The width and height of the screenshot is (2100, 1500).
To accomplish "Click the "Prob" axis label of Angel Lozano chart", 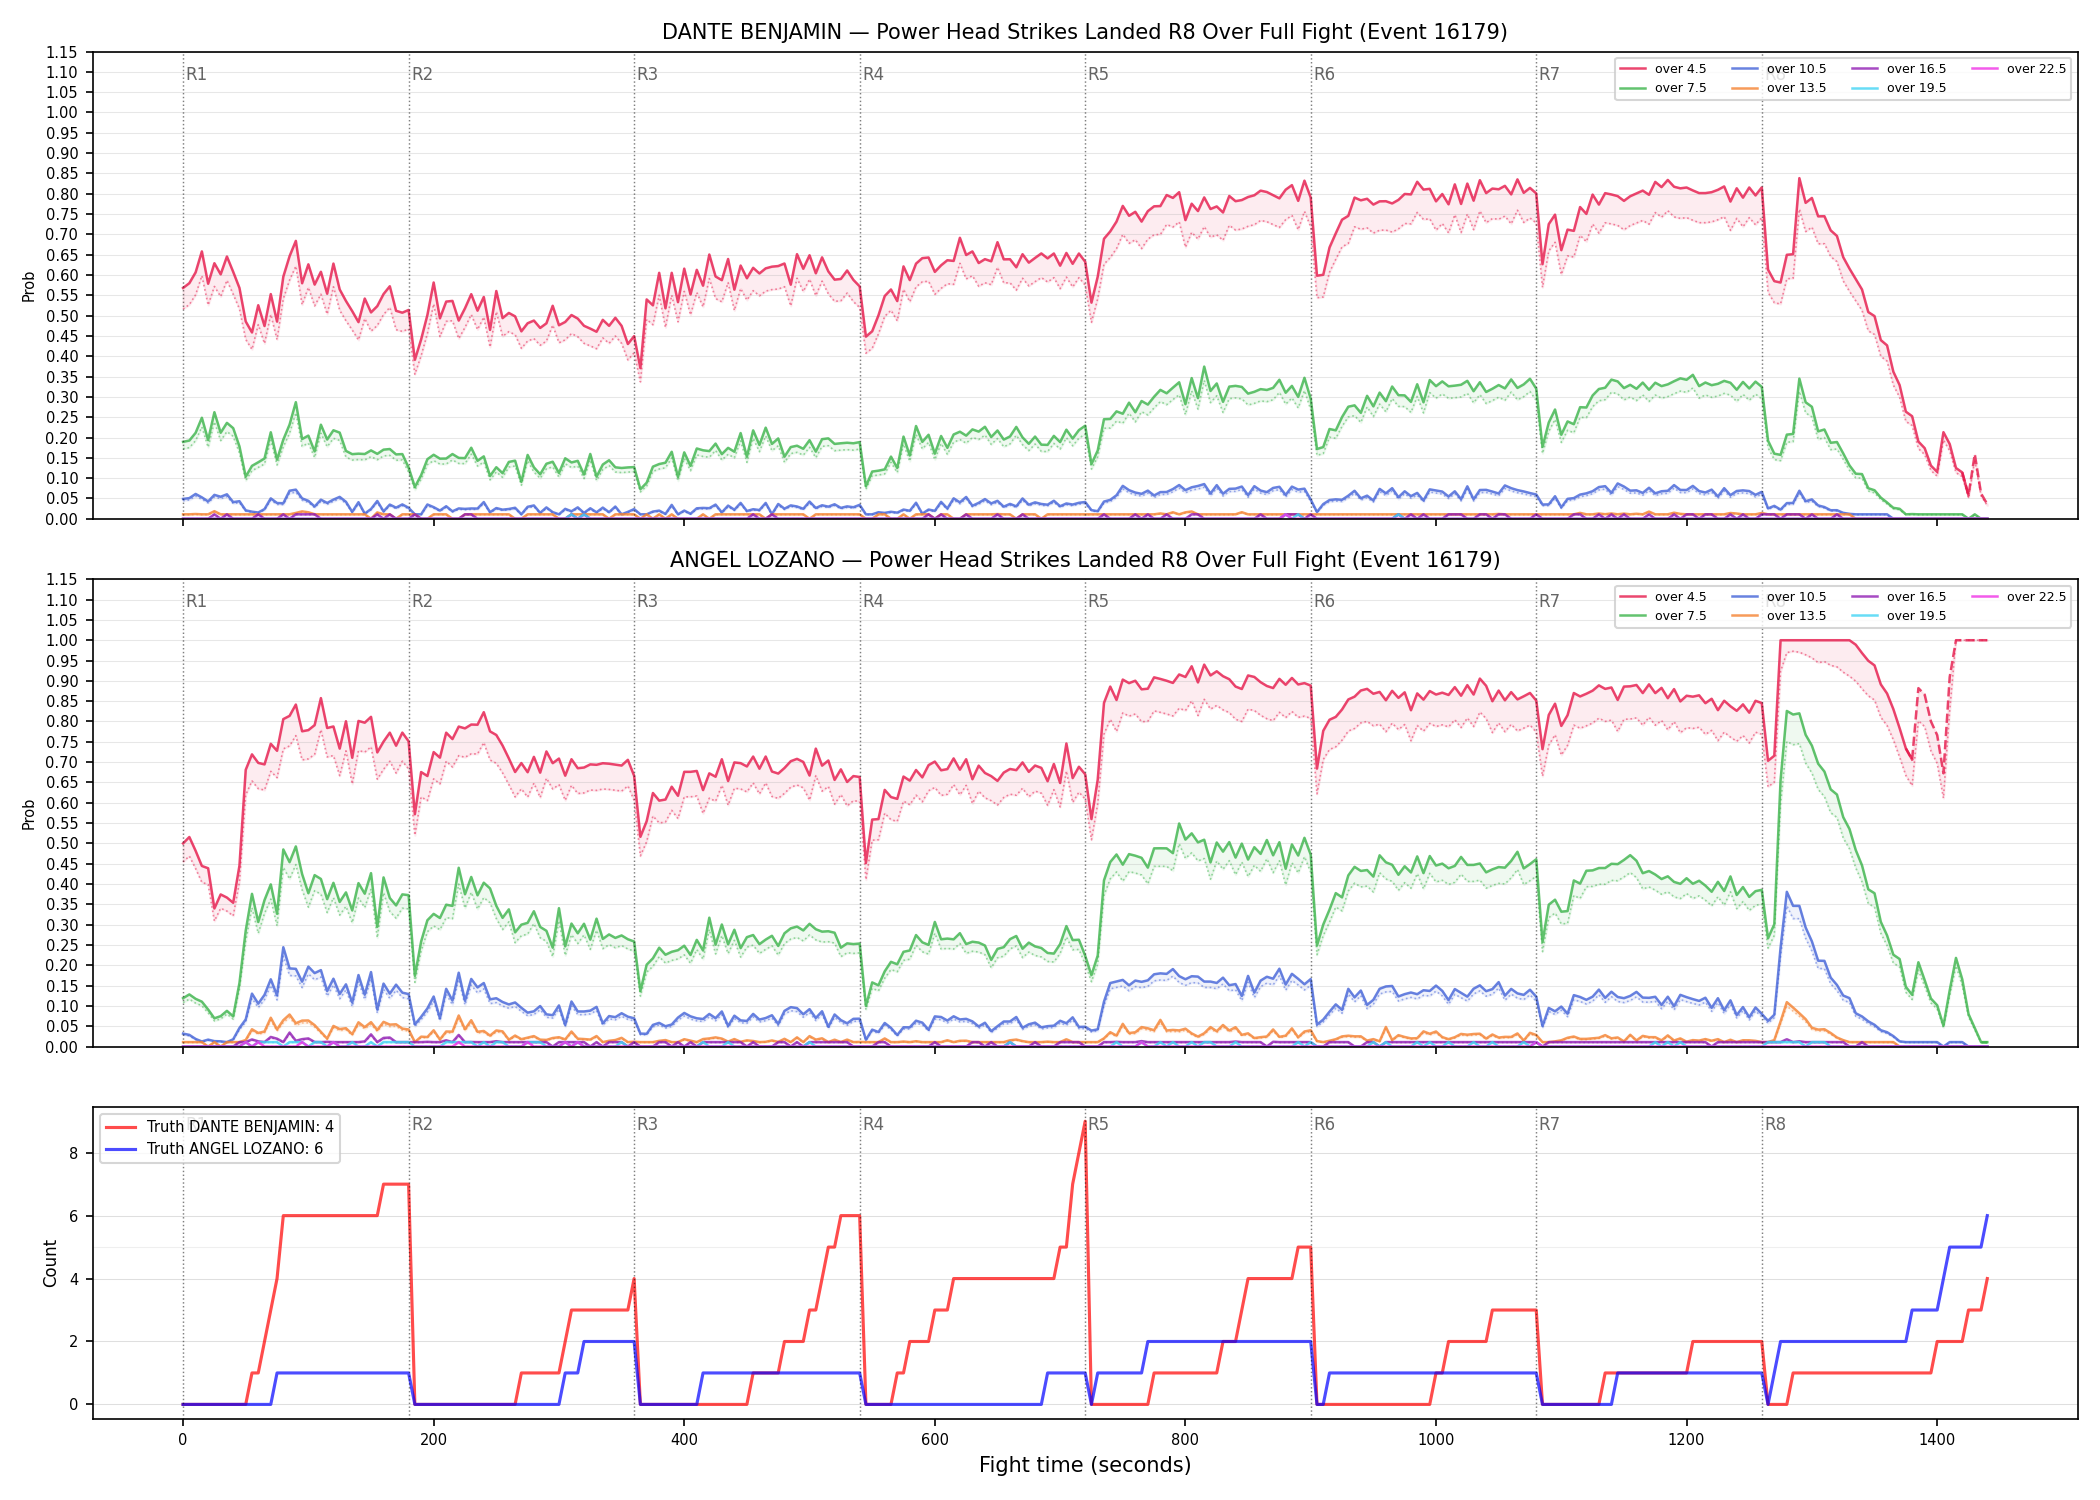I will [29, 814].
